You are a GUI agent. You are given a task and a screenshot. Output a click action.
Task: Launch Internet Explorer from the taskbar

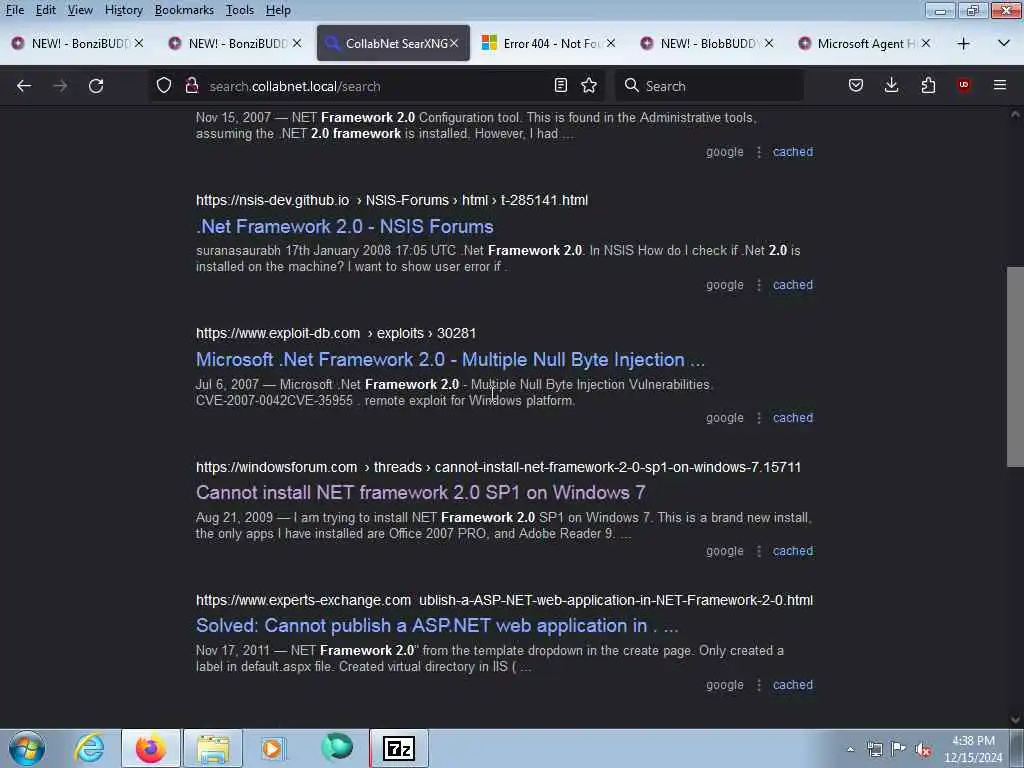89,748
